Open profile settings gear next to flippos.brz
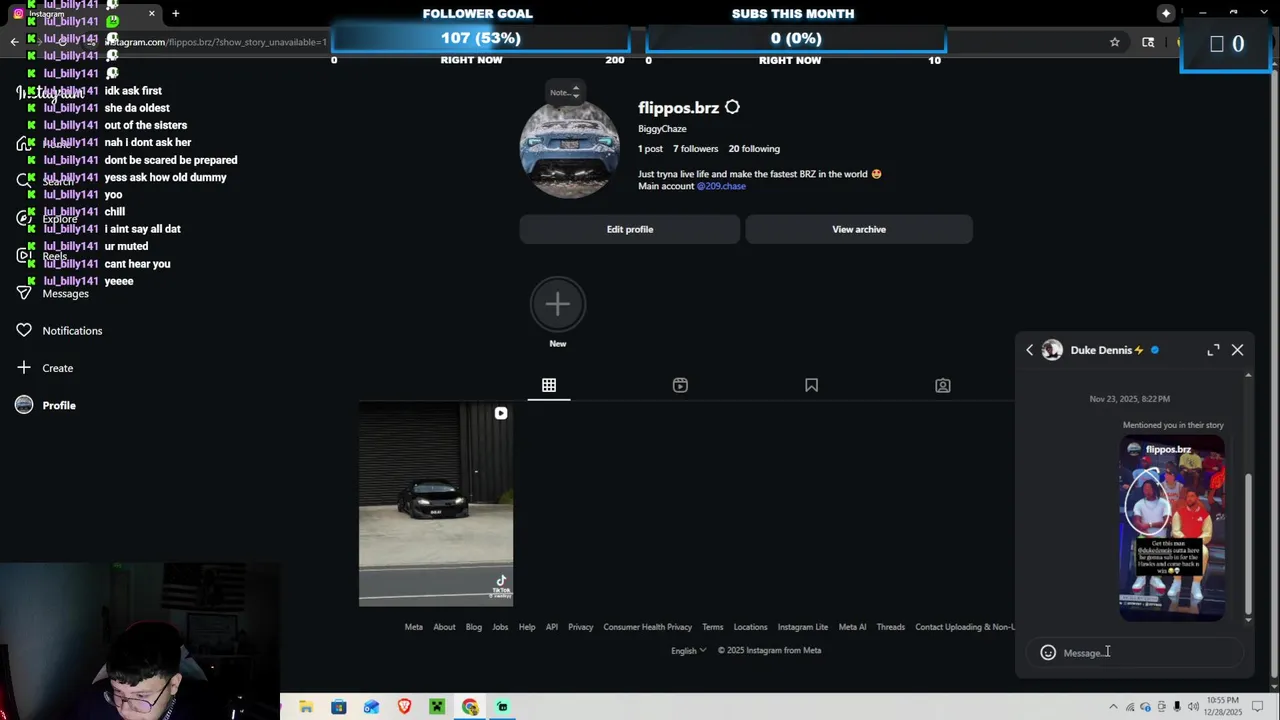 coord(732,107)
